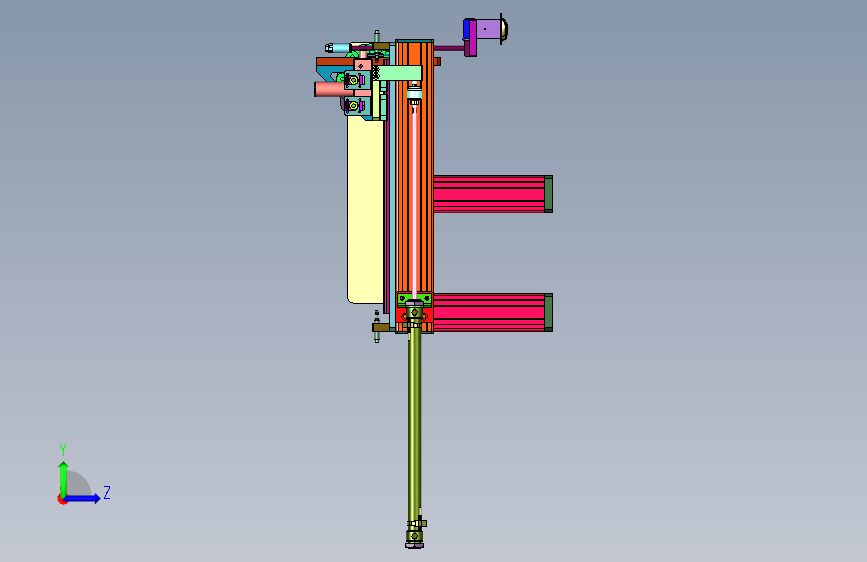Click the blue Z axis arrow of triad
Image resolution: width=867 pixels, height=562 pixels.
(x=83, y=498)
